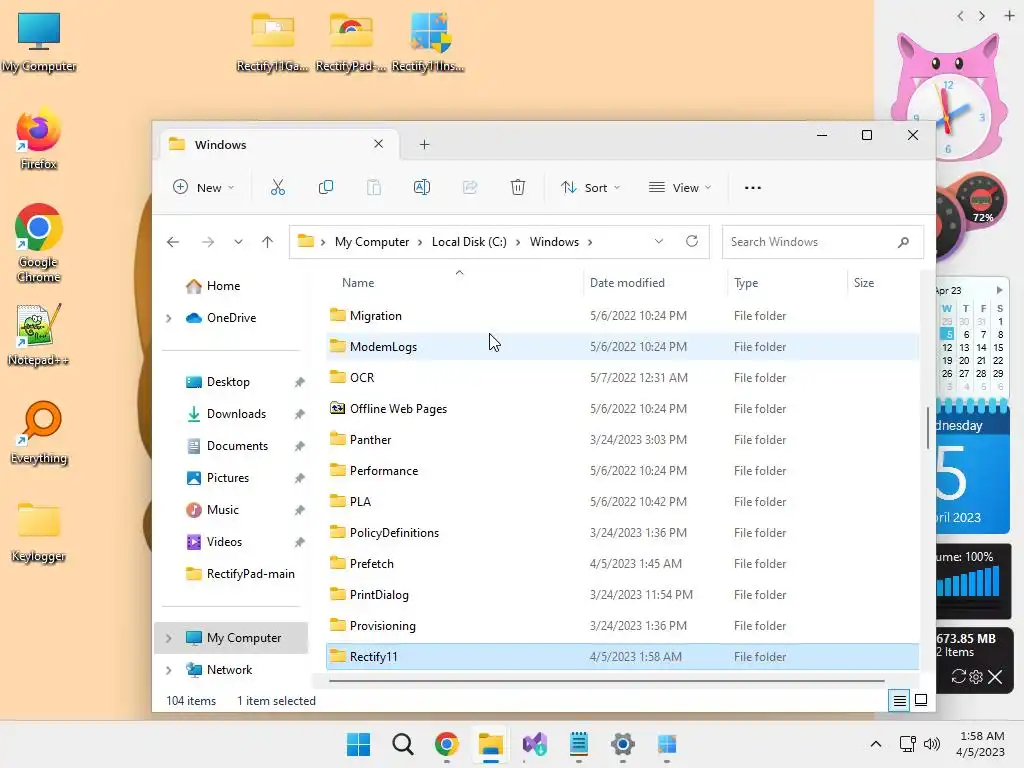Open Settings gear in taskbar
Screen dimensions: 1024x768
coord(623,744)
